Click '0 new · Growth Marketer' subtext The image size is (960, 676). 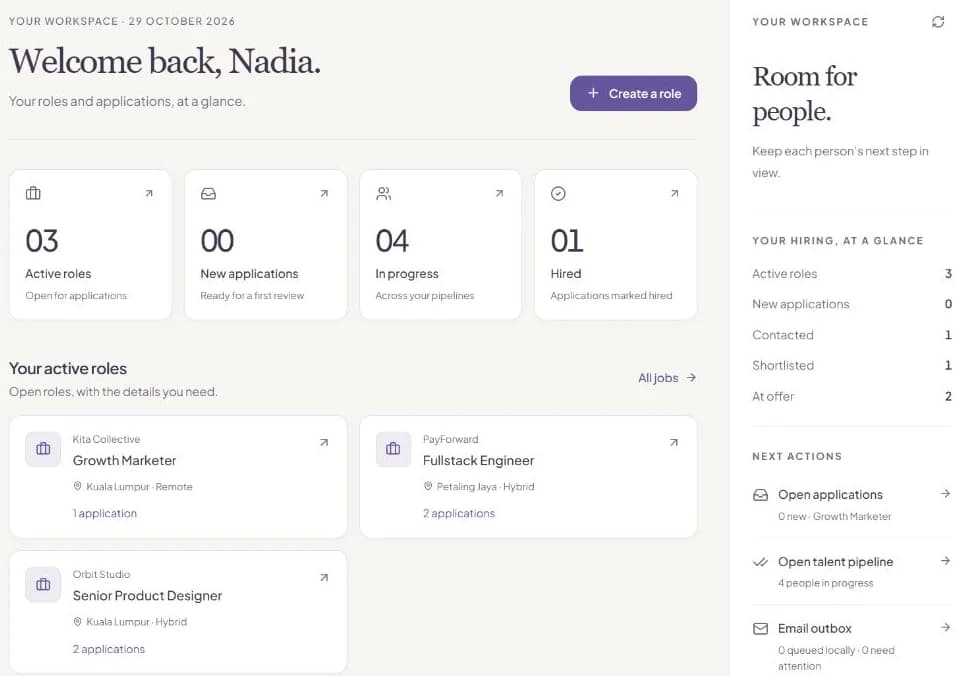point(834,516)
